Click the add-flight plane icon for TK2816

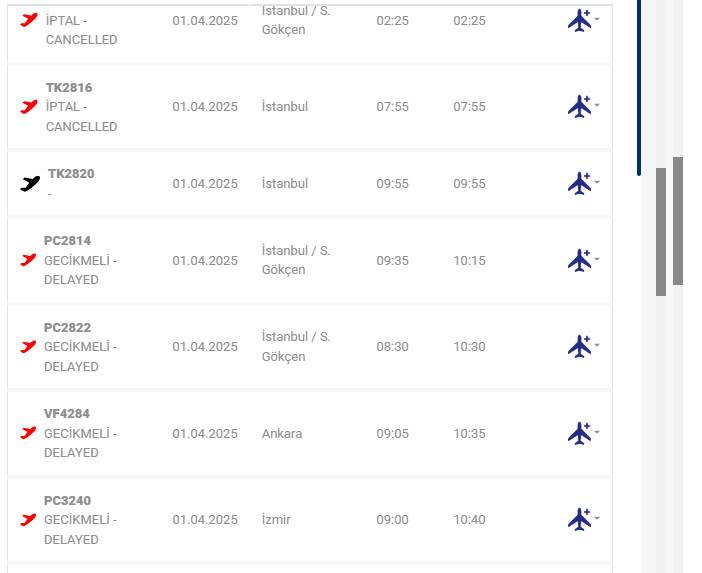click(579, 106)
